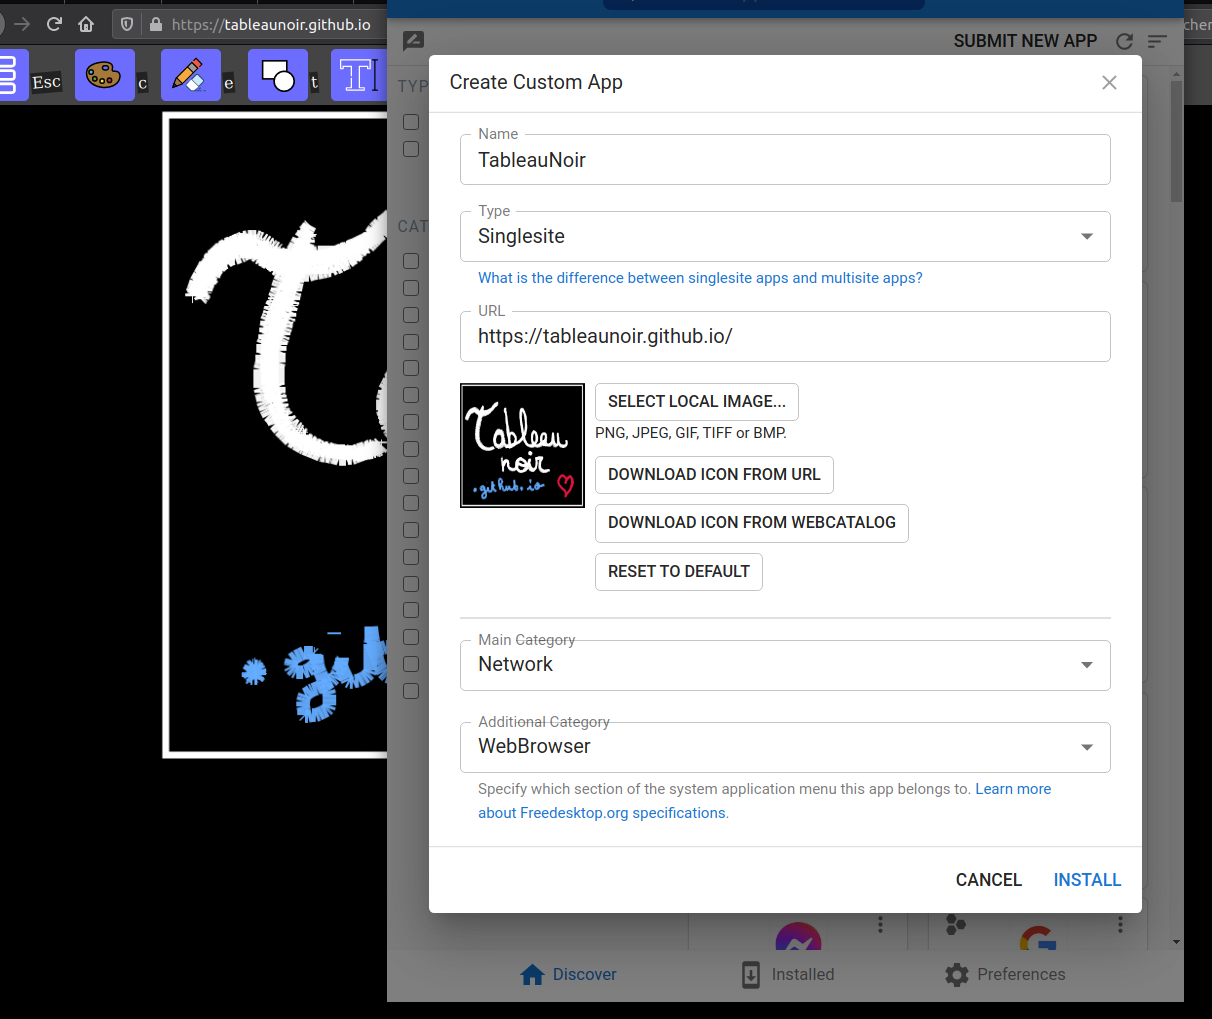Tick the first checkbox under the TYP heading

(411, 122)
